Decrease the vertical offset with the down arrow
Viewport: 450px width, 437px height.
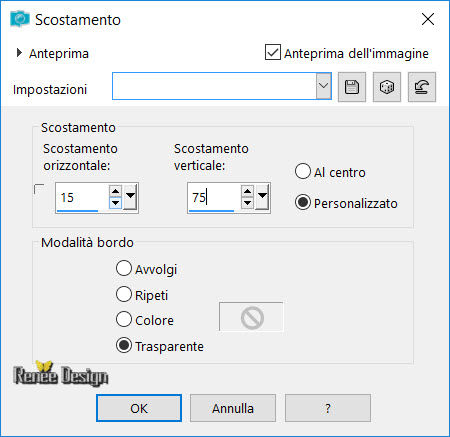(x=247, y=203)
